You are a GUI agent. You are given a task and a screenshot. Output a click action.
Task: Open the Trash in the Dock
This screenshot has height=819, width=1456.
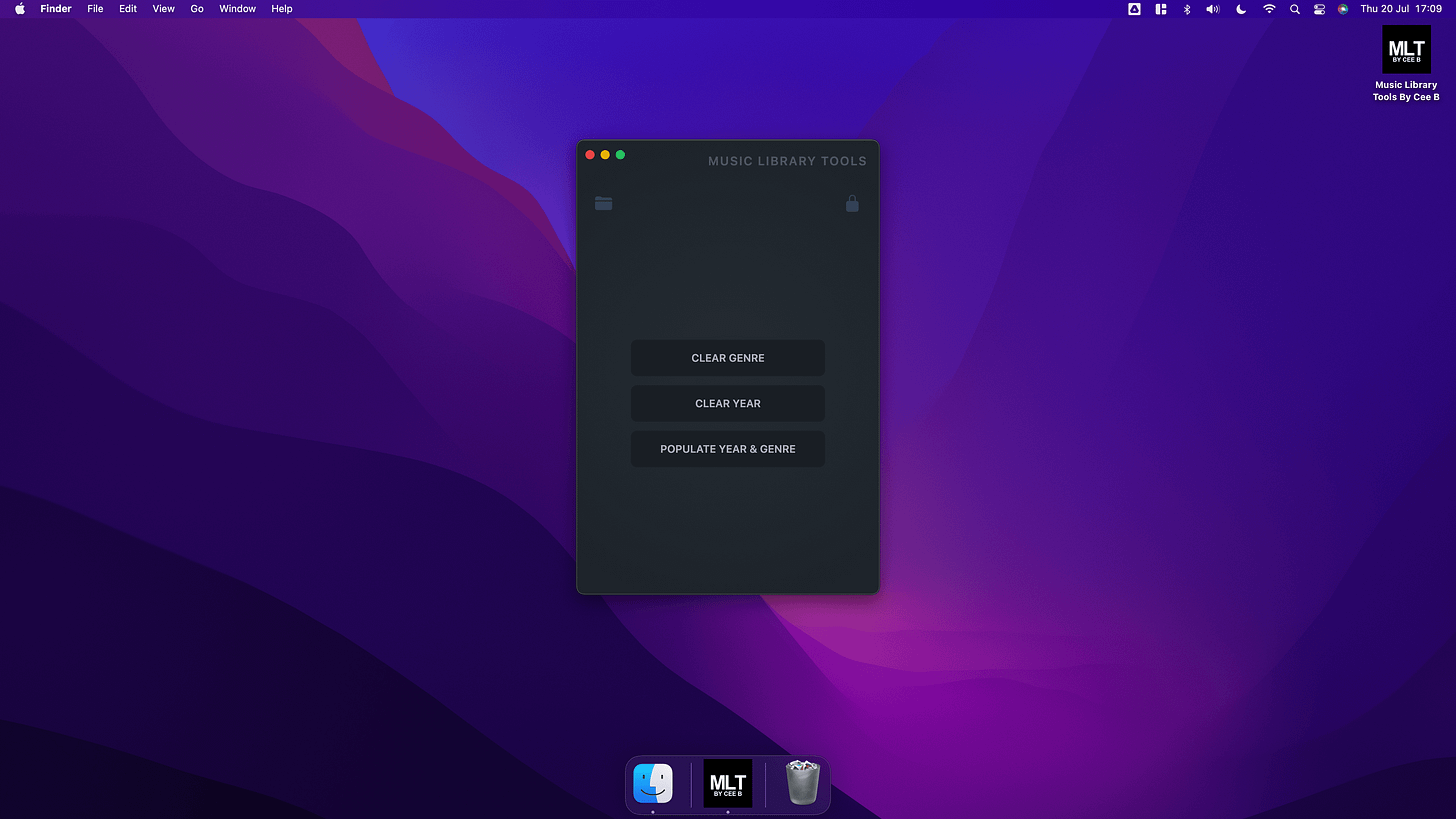(802, 783)
